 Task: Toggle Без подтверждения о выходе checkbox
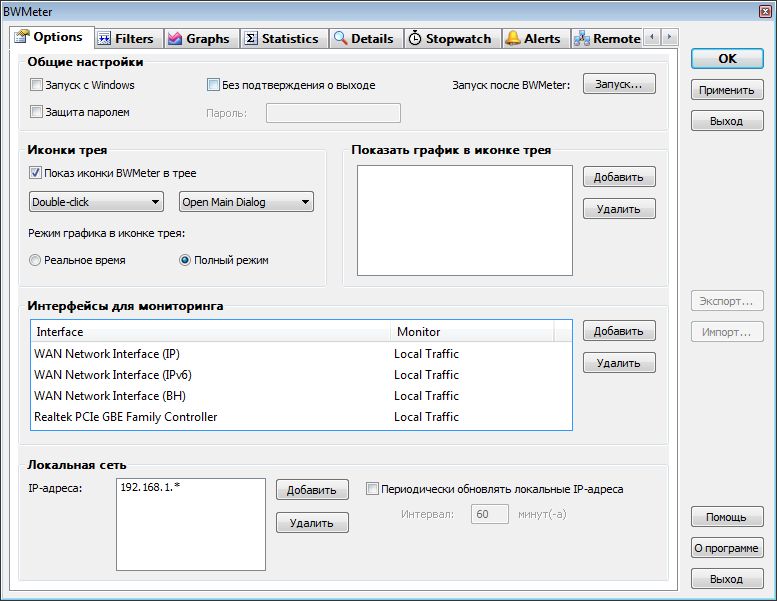[x=213, y=85]
